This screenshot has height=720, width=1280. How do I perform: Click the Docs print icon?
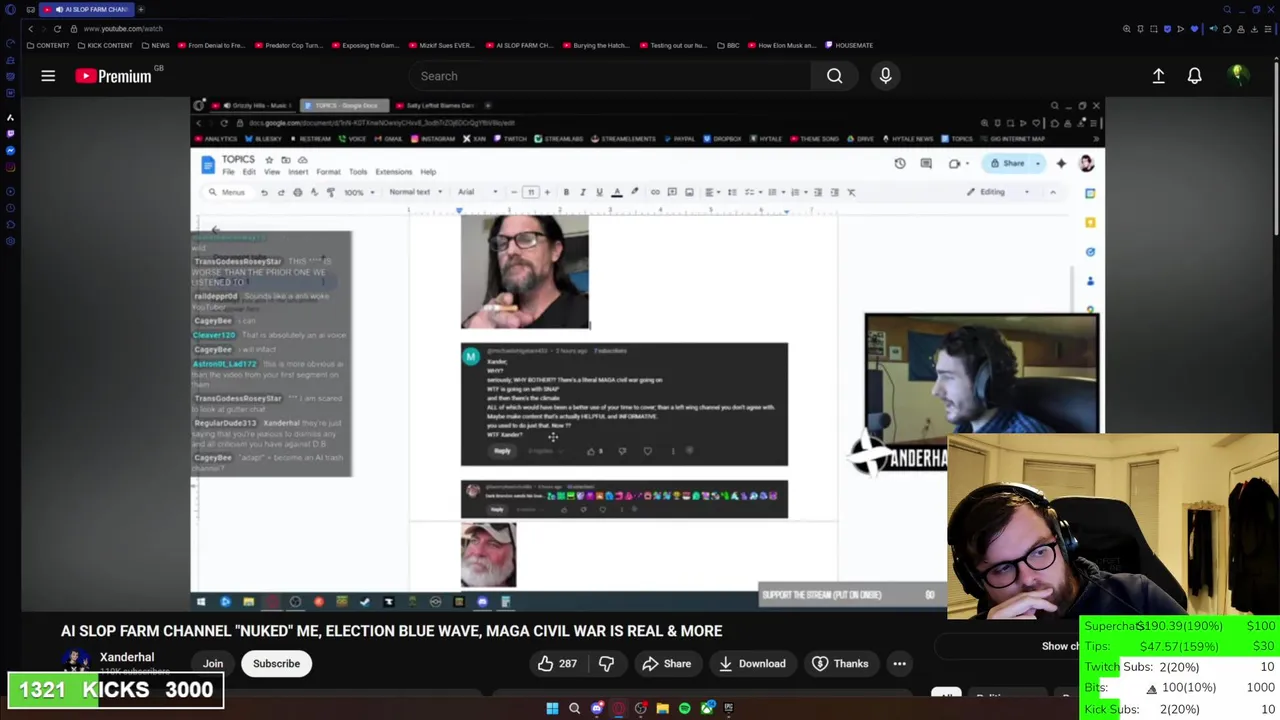pyautogui.click(x=297, y=192)
